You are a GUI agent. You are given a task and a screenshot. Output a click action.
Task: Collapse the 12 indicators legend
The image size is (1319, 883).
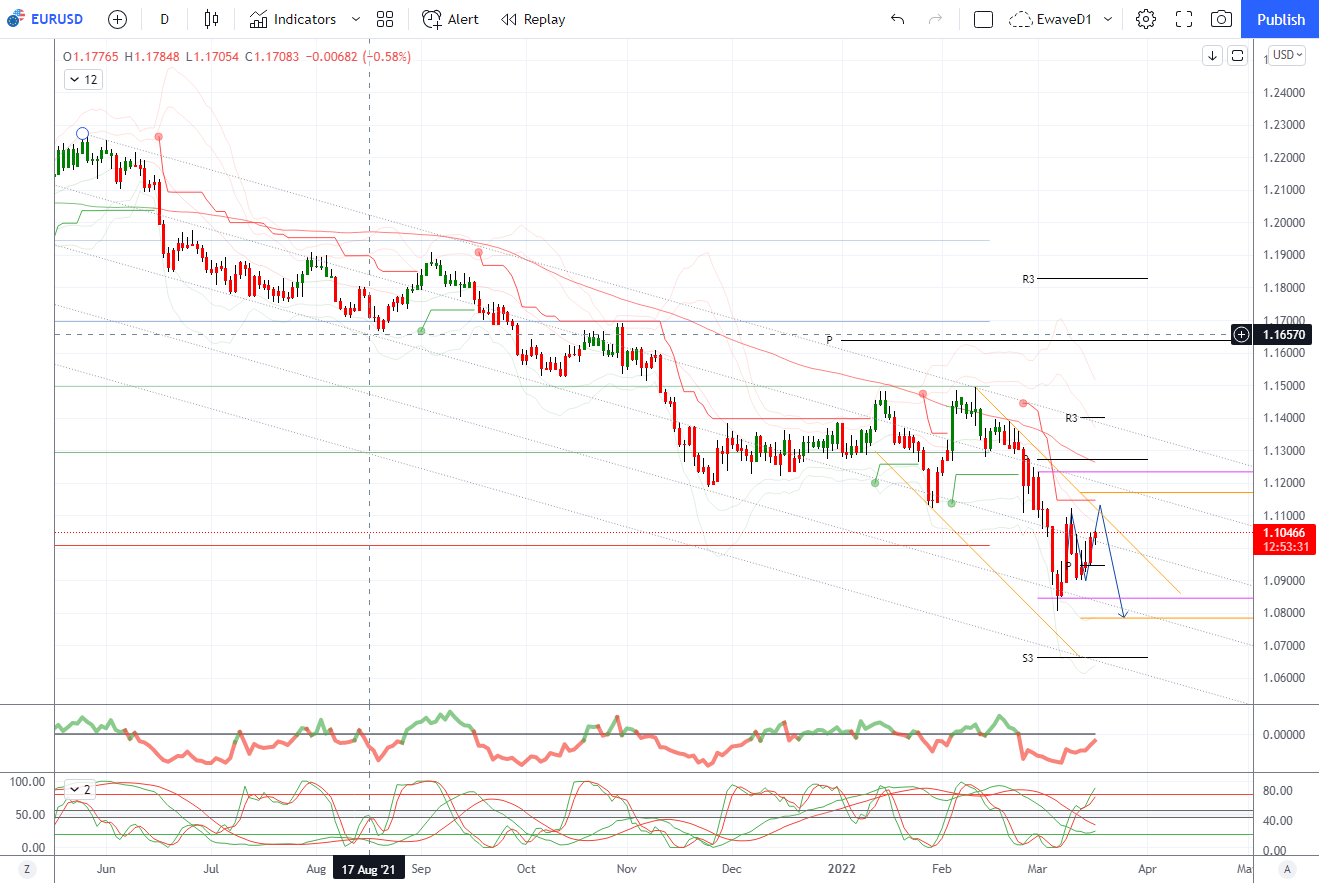tap(83, 80)
